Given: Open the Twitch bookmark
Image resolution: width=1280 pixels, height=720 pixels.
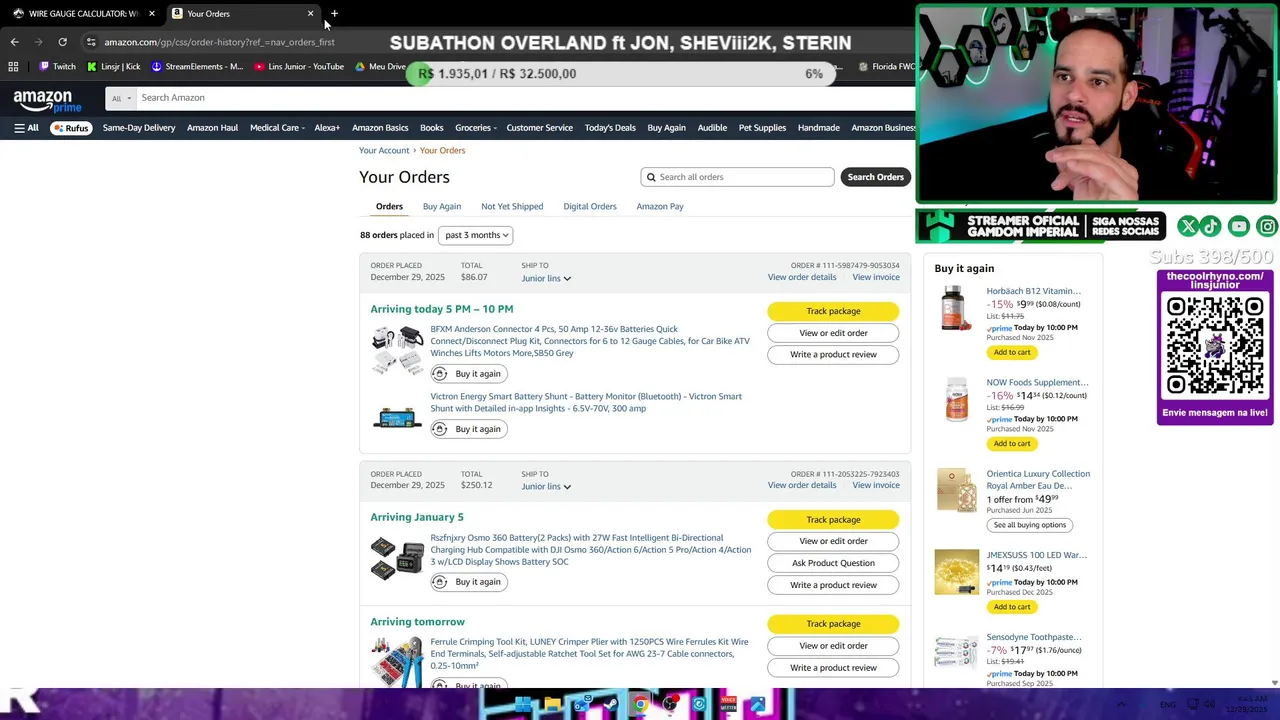Looking at the screenshot, I should 57,67.
